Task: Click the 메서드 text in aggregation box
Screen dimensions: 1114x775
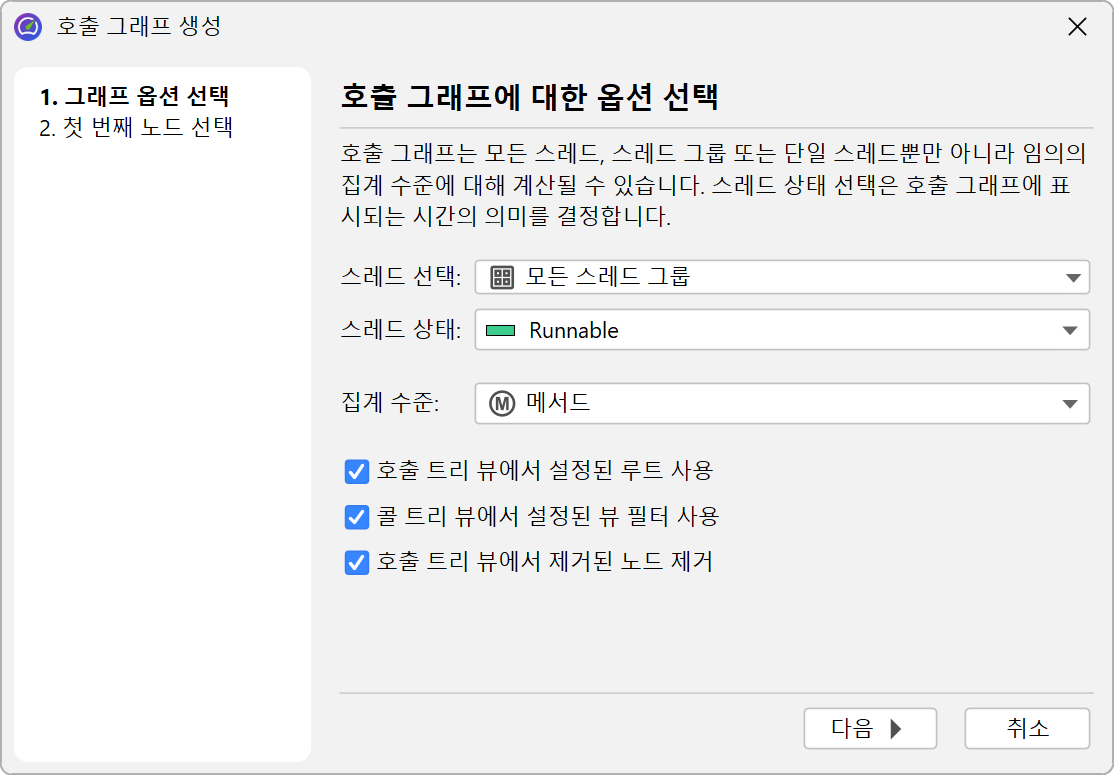Action: [x=558, y=404]
